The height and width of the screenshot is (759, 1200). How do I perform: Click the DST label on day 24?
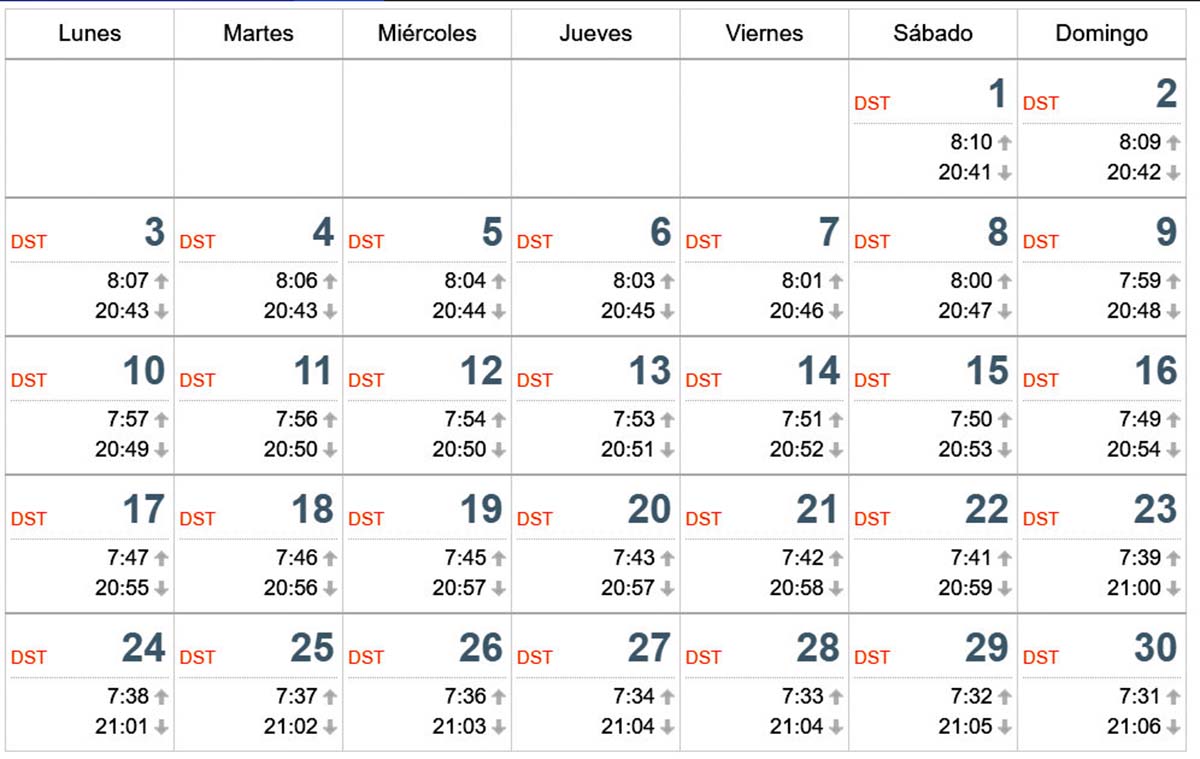[x=29, y=658]
